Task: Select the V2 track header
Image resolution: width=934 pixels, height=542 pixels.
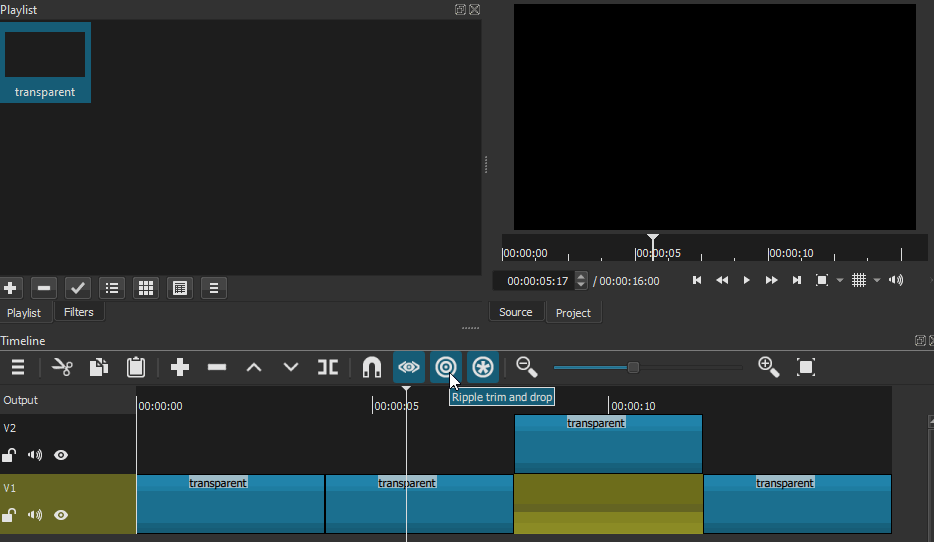Action: click(x=68, y=444)
